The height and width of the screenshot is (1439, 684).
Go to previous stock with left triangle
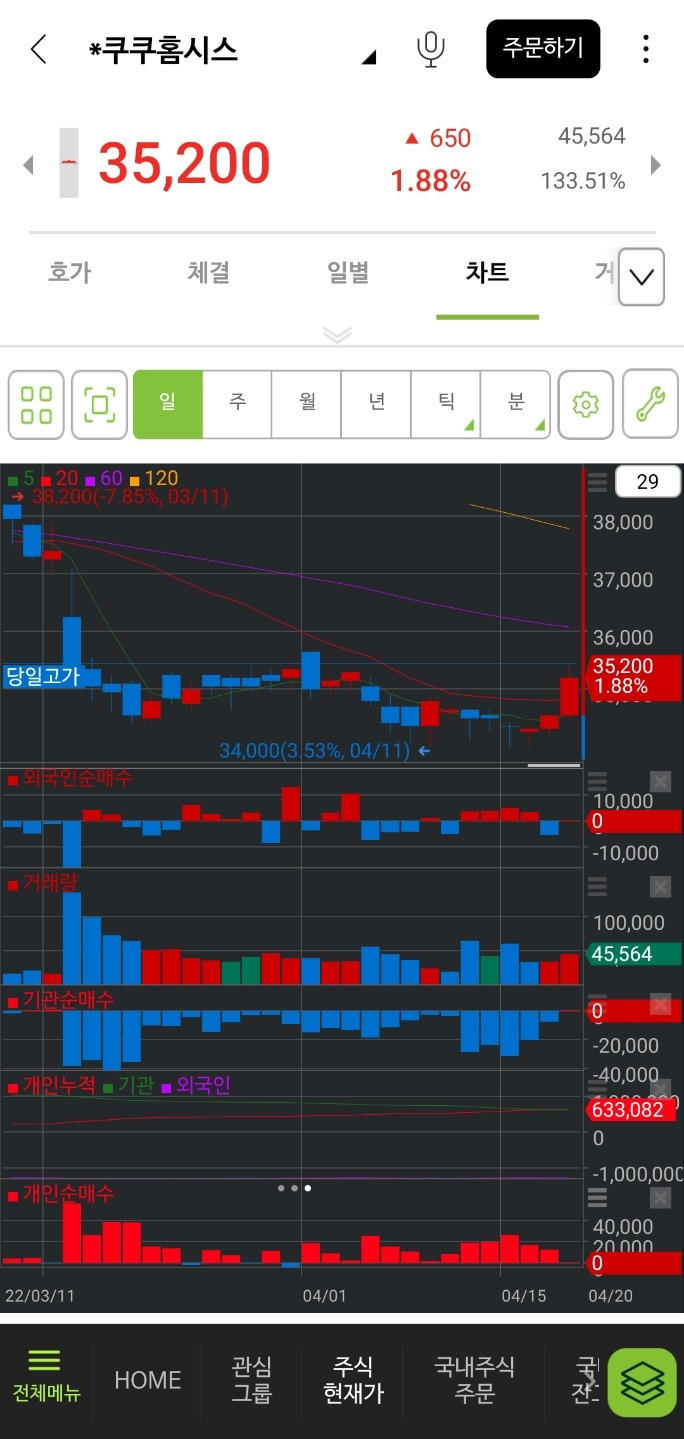click(28, 165)
